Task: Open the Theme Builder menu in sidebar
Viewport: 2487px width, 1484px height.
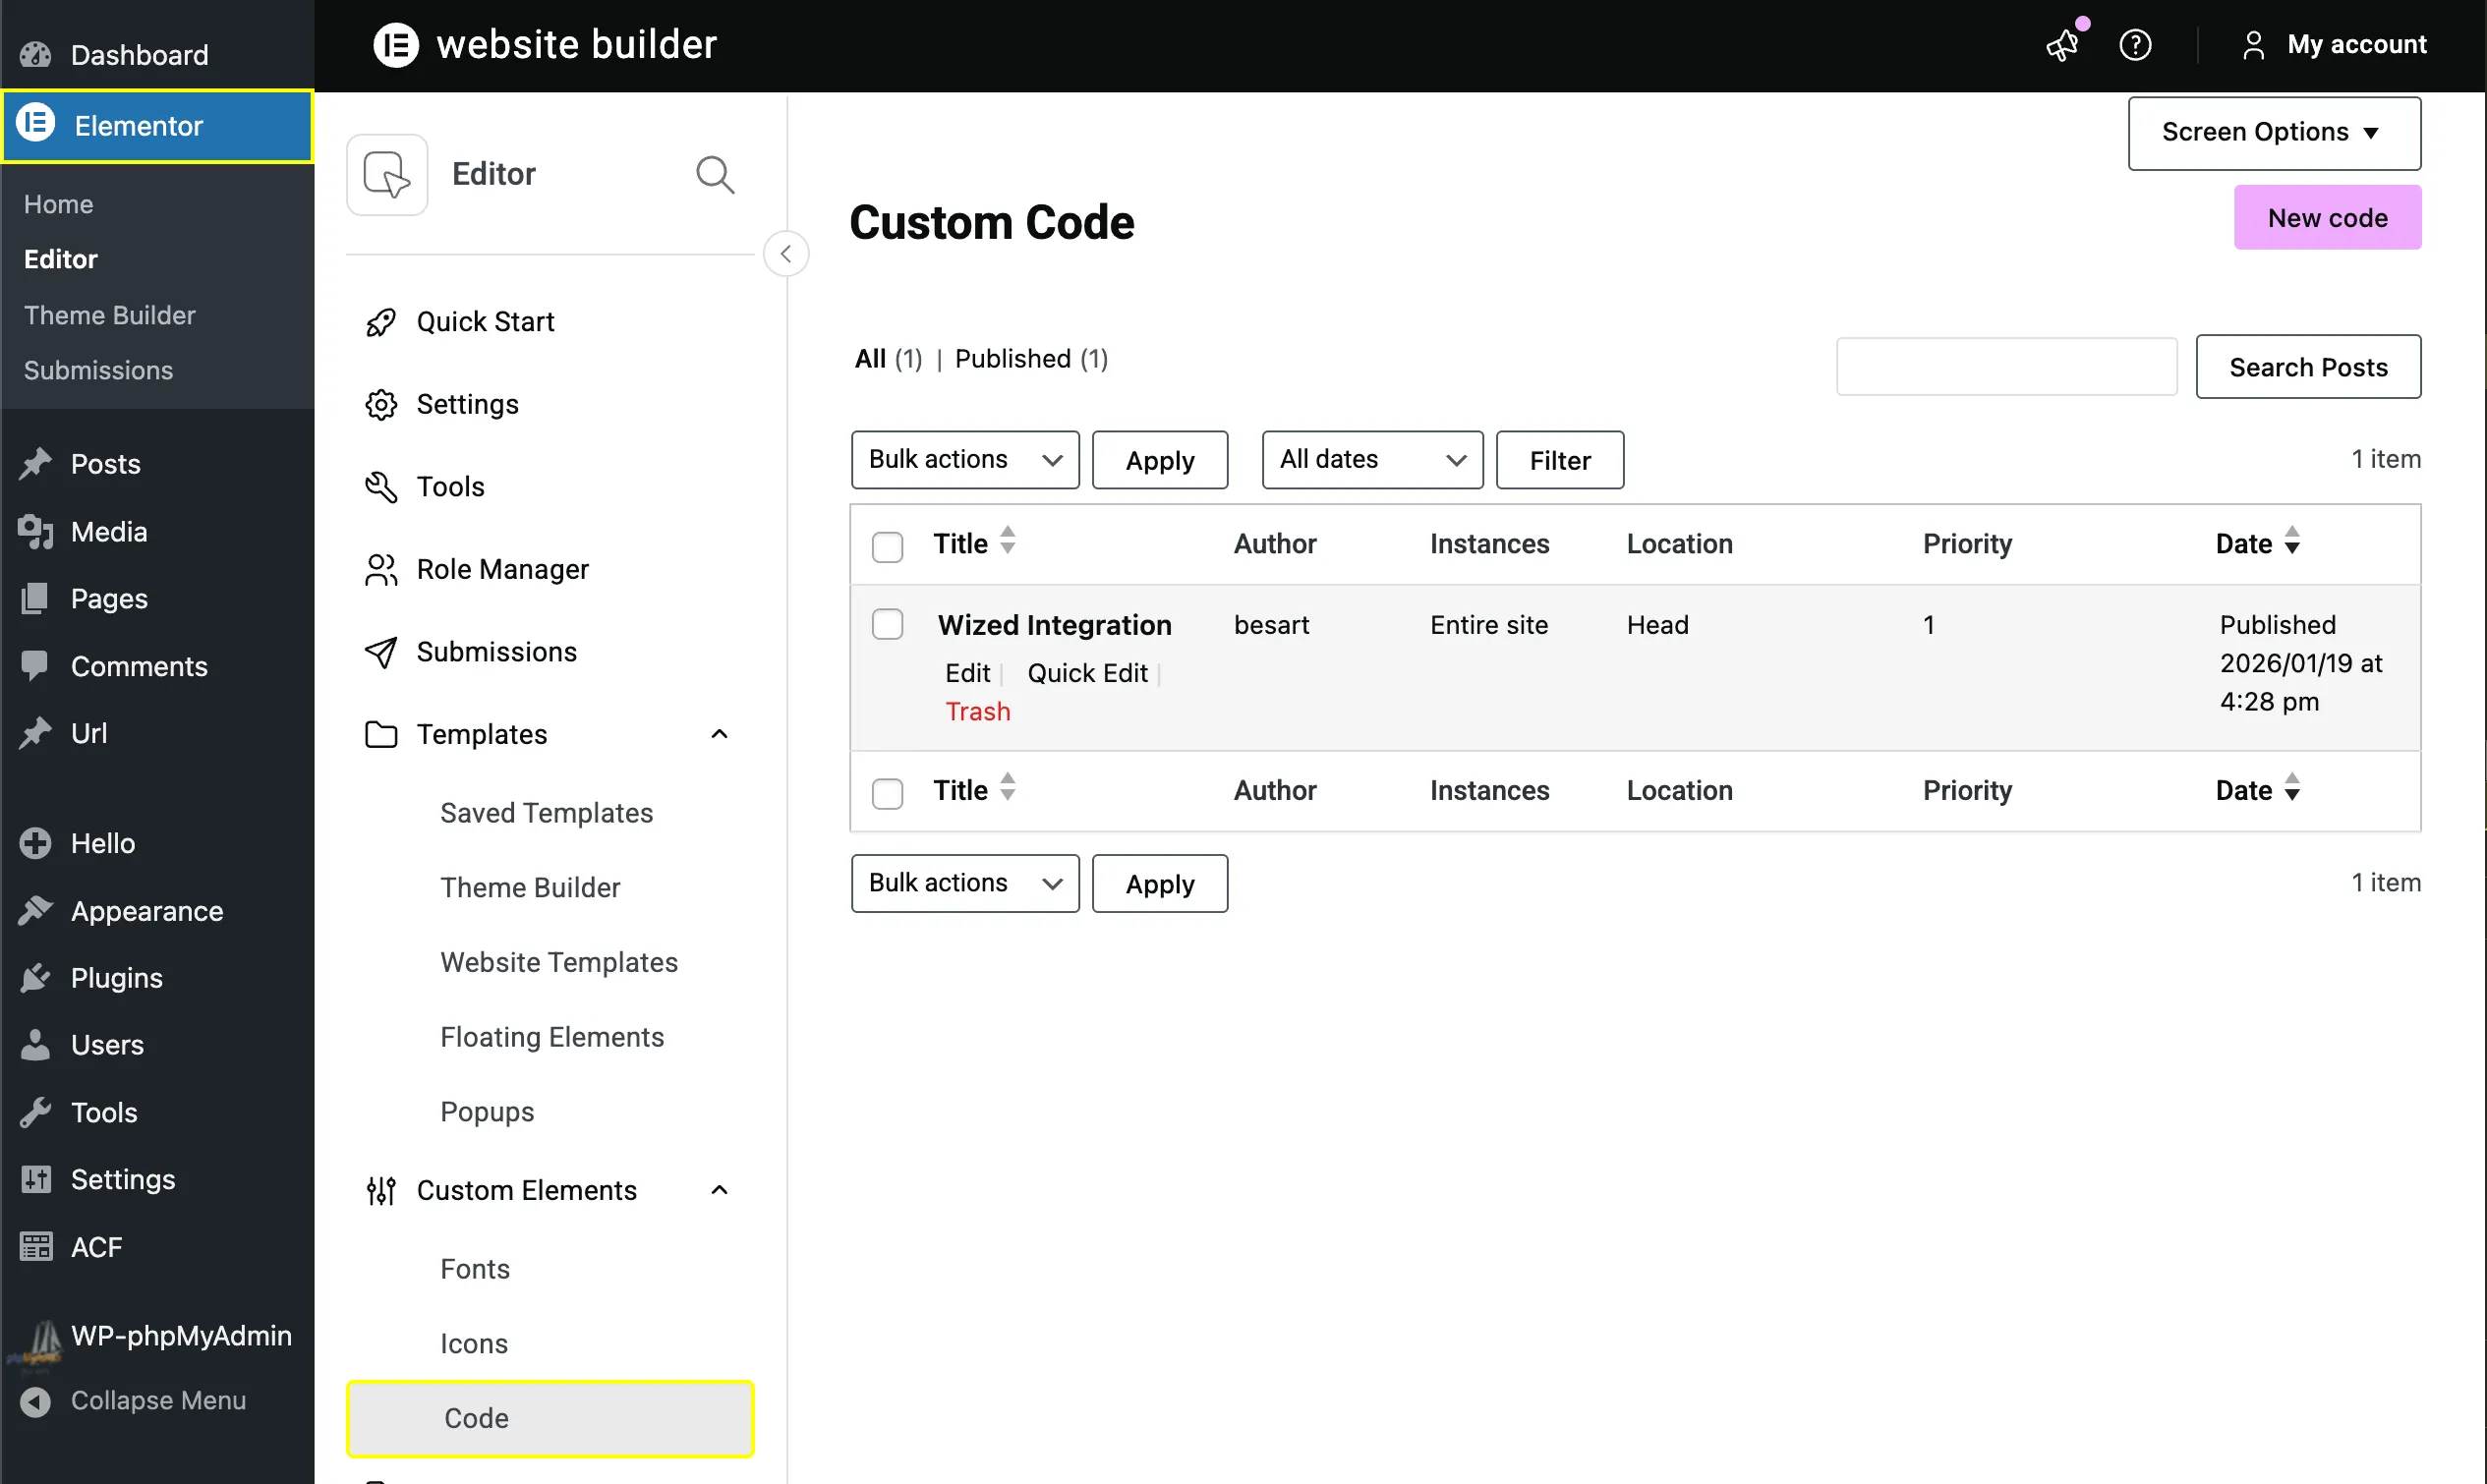Action: coord(109,314)
